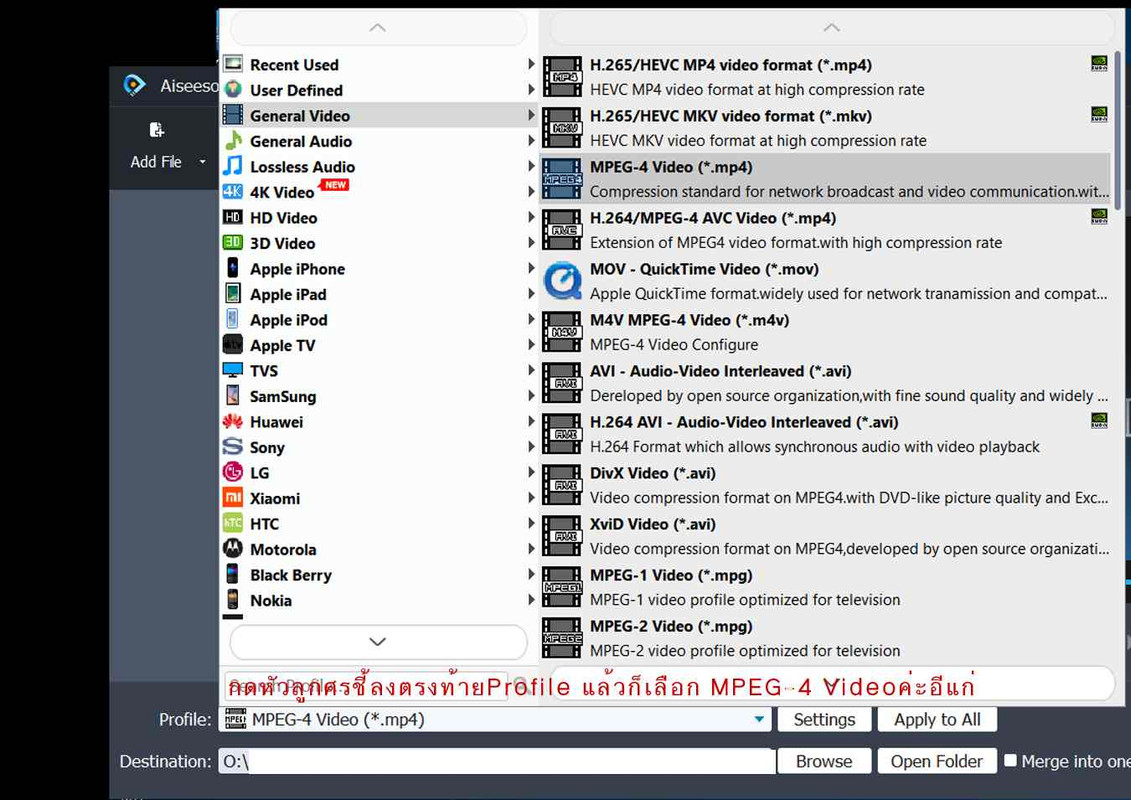Screen dimensions: 1131x800
Task: Click the User Defined globe icon
Action: click(x=233, y=89)
